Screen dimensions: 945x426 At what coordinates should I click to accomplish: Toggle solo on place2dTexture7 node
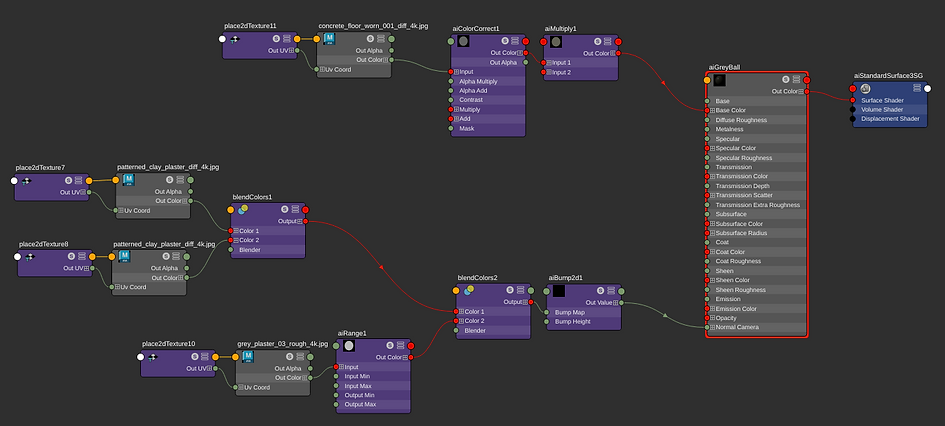[x=68, y=180]
